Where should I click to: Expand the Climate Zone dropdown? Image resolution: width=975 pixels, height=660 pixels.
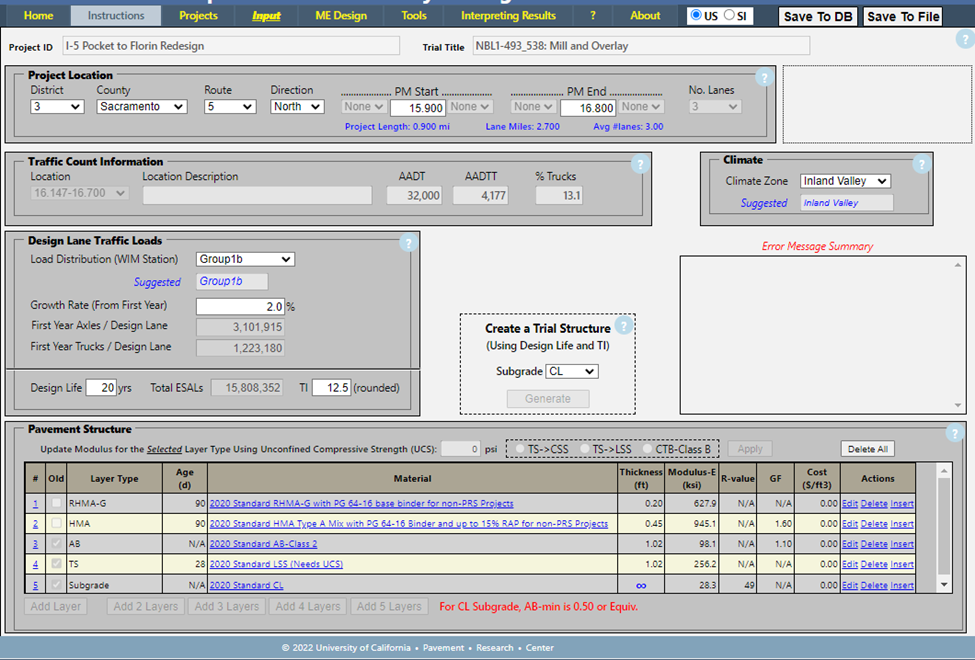[845, 181]
